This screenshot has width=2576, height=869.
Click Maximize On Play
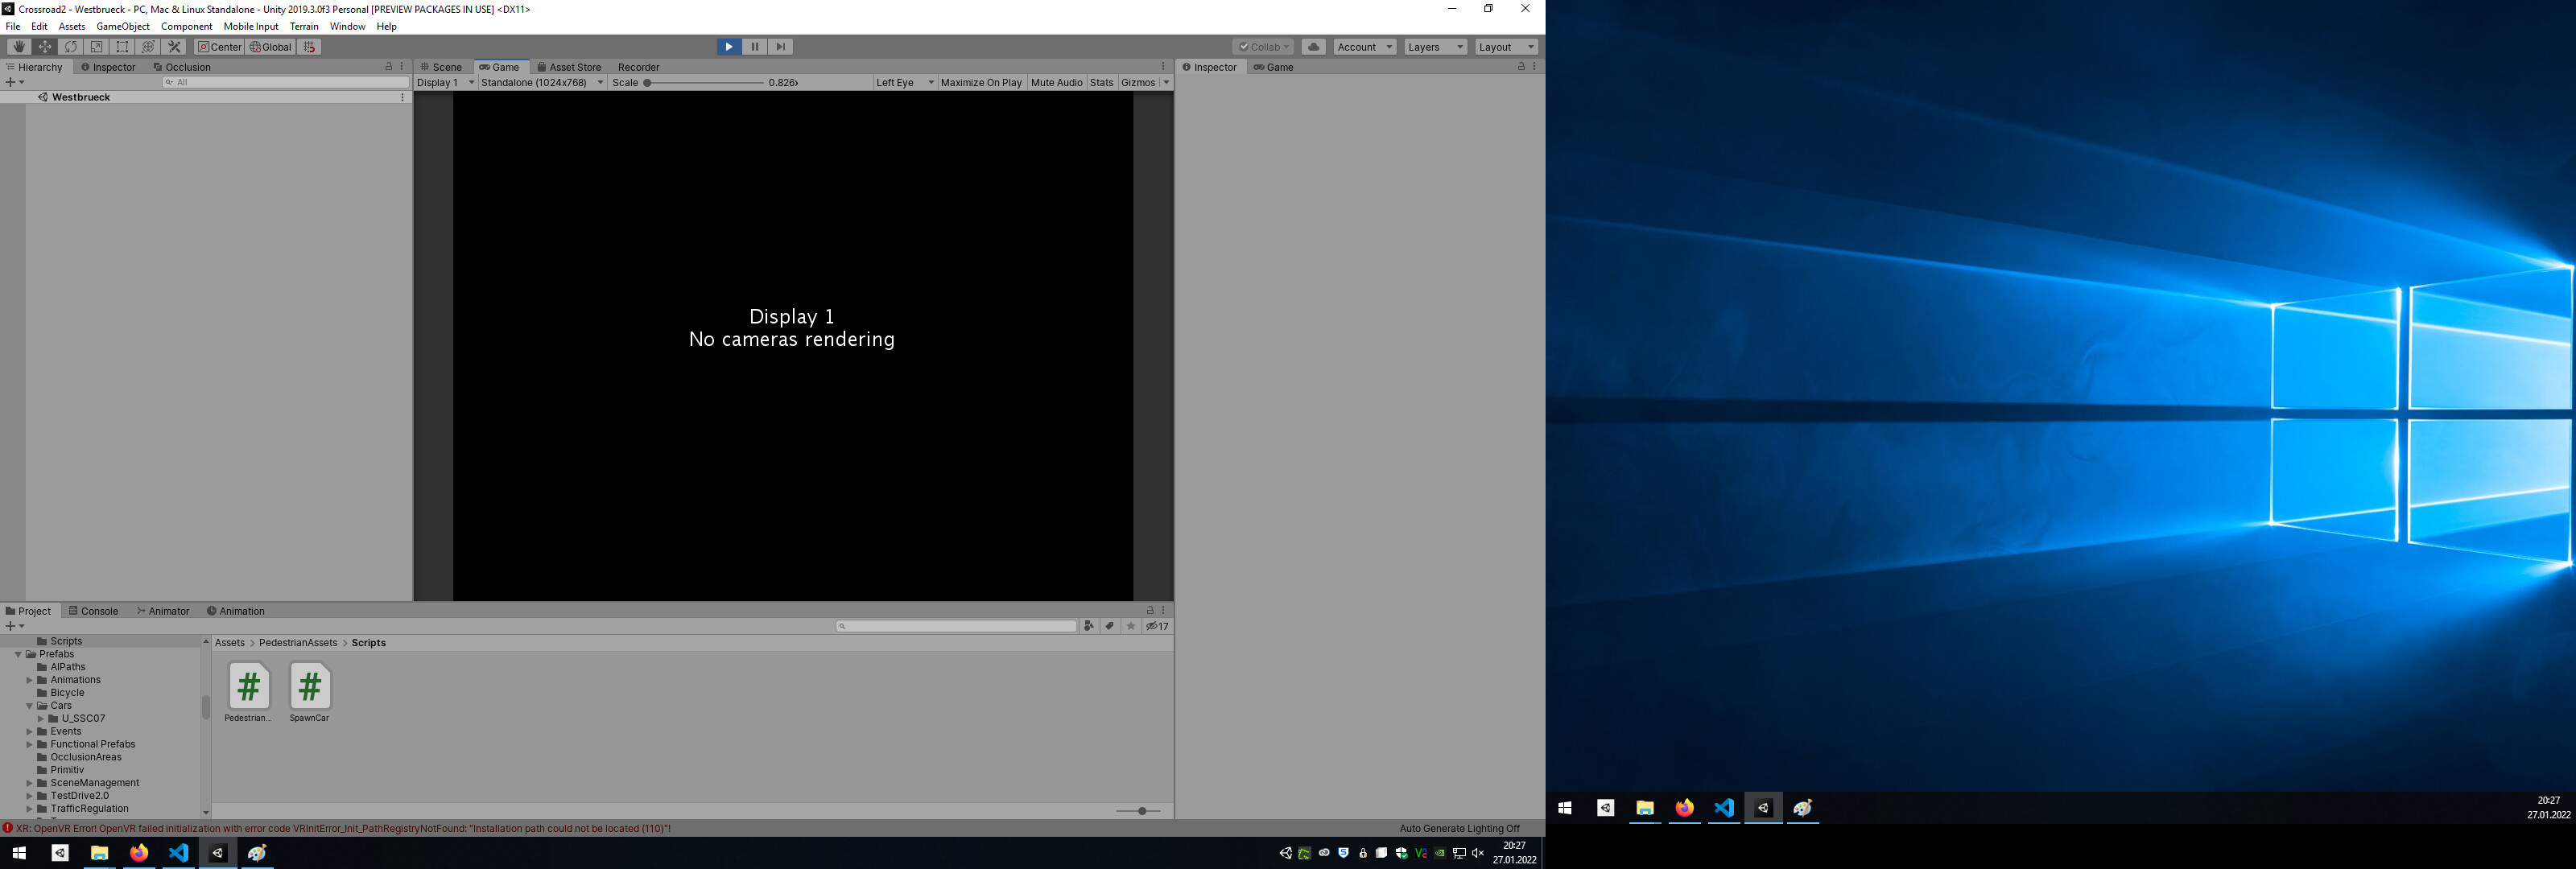[x=981, y=82]
